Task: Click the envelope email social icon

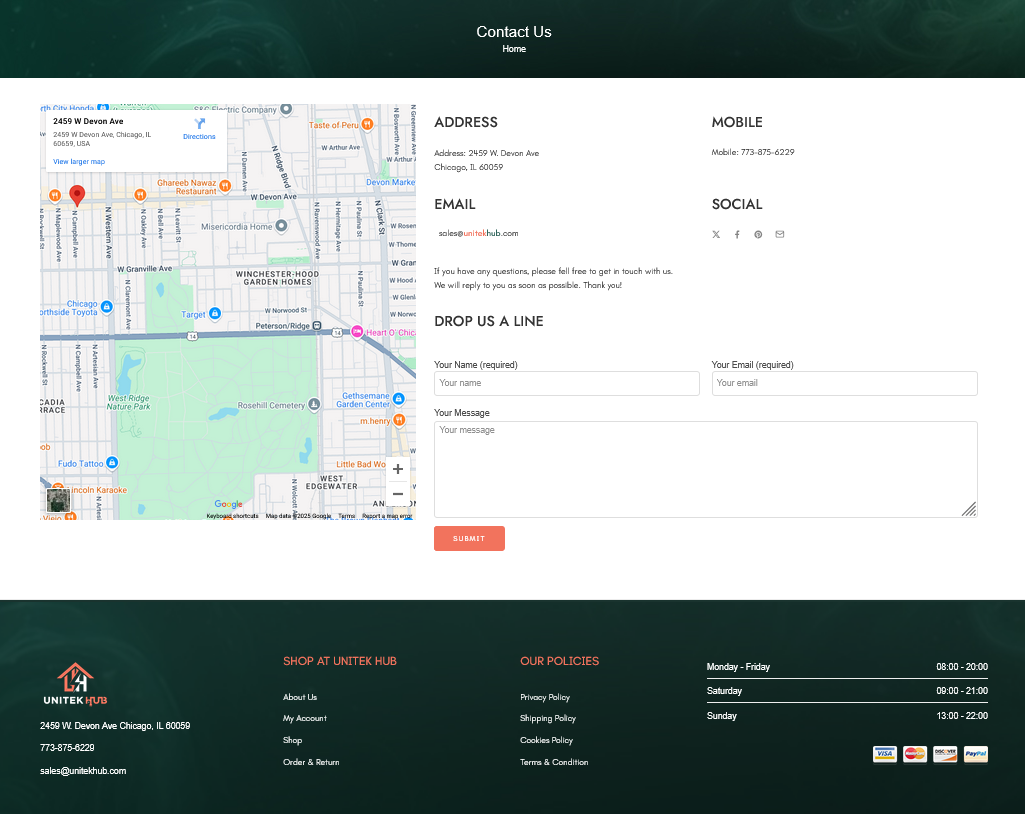Action: (x=780, y=234)
